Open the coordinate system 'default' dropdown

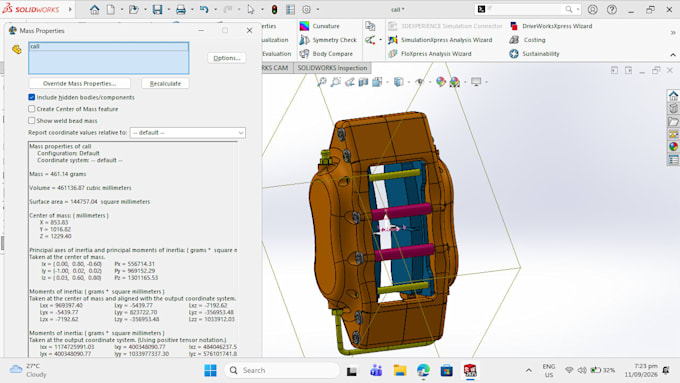click(x=188, y=133)
